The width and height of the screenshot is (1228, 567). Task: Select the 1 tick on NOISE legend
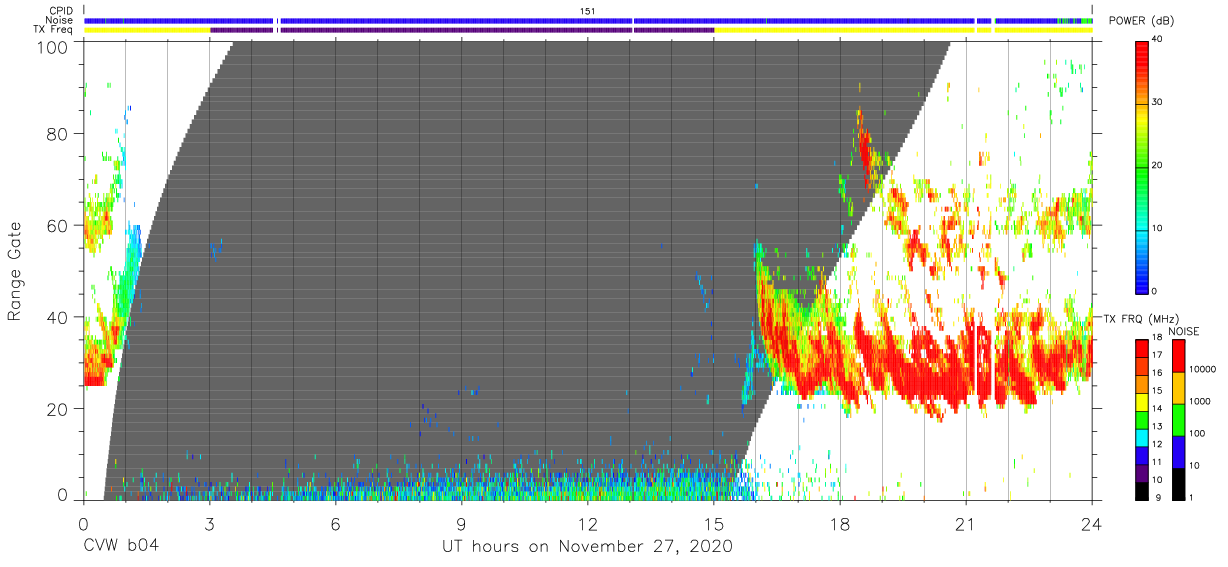pyautogui.click(x=1193, y=497)
